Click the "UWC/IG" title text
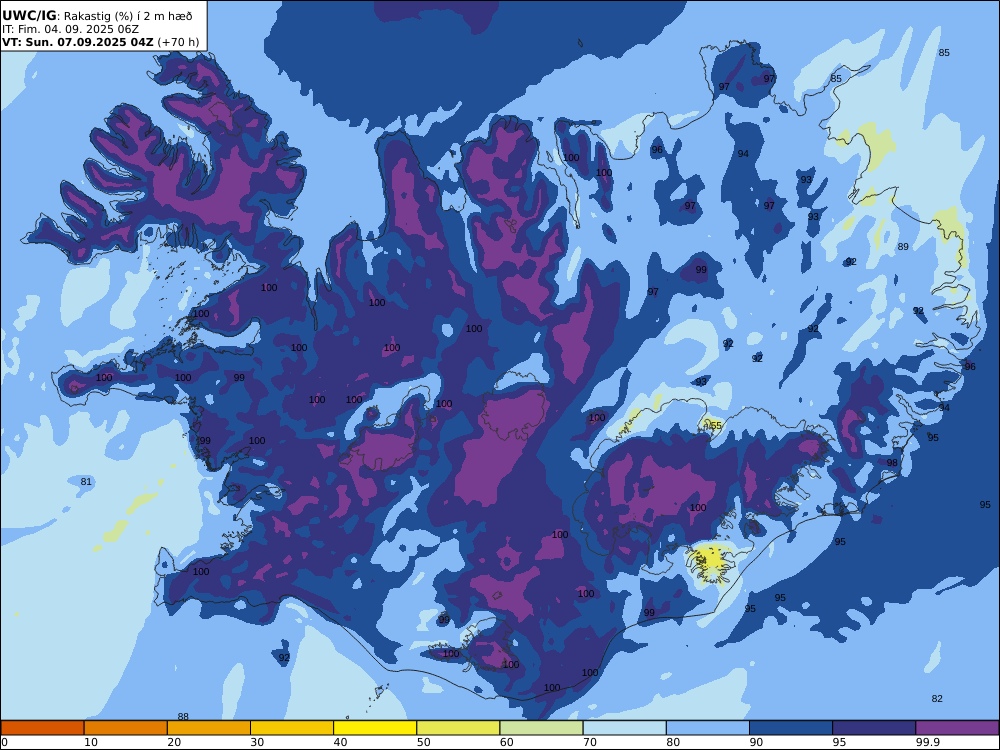The height and width of the screenshot is (750, 1000). 29,16
